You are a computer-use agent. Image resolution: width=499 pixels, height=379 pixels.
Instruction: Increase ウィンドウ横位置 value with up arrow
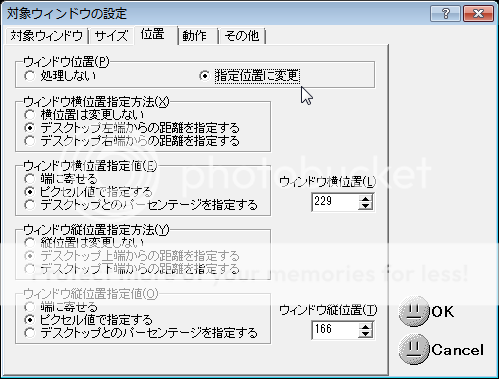tap(365, 198)
